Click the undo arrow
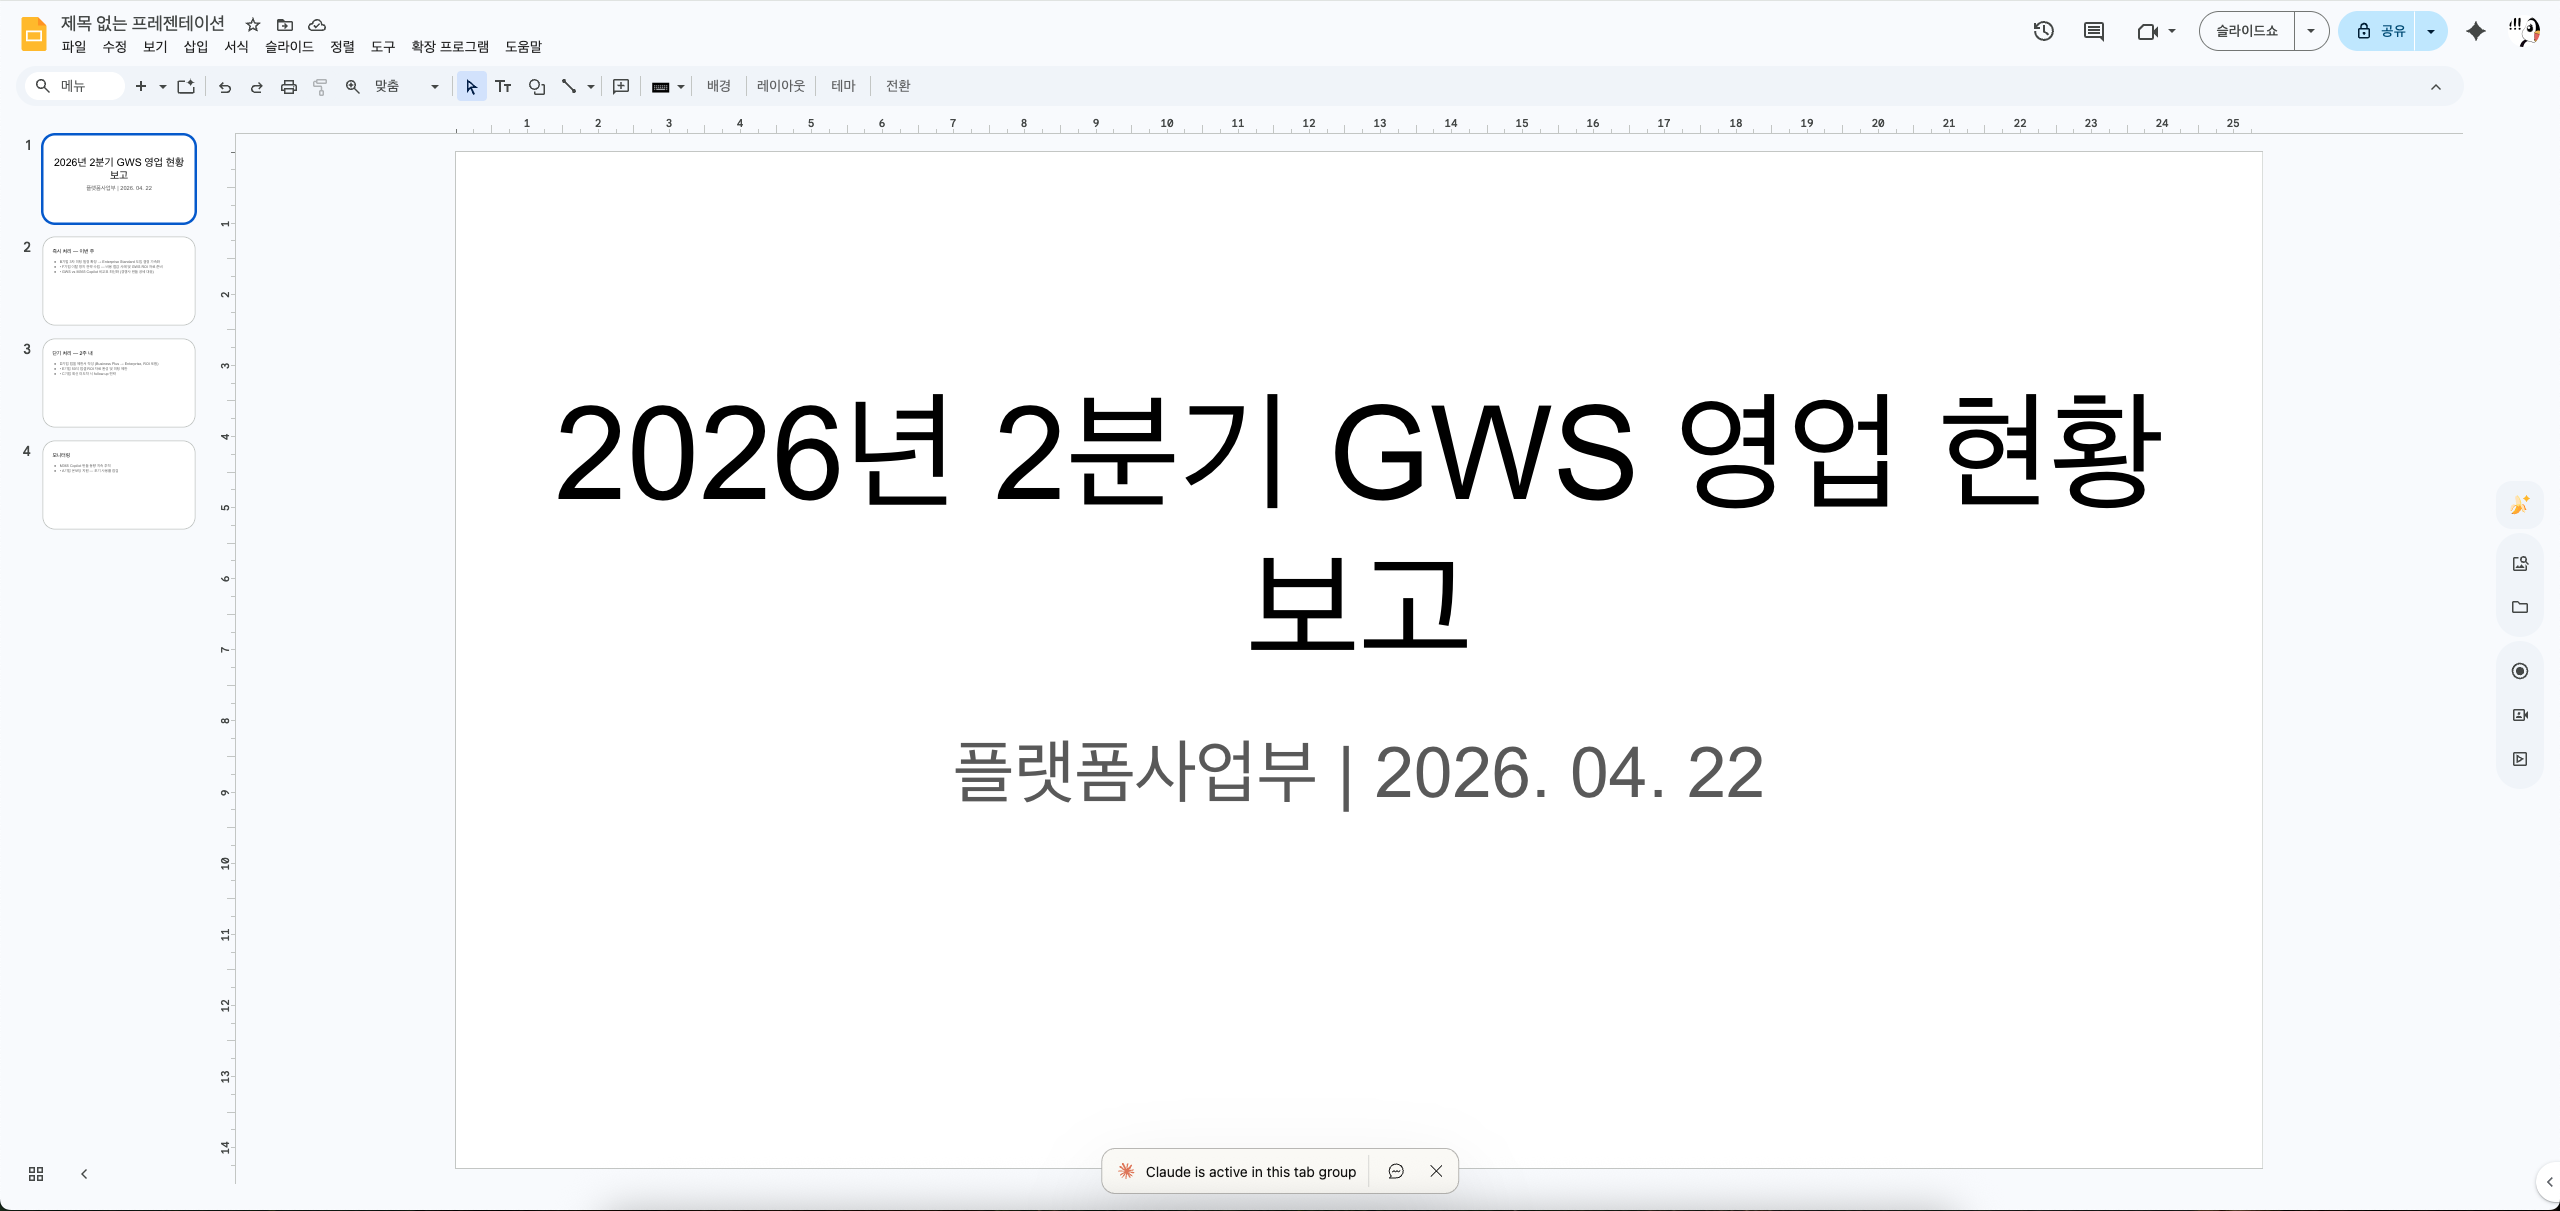This screenshot has height=1211, width=2560. pos(225,87)
